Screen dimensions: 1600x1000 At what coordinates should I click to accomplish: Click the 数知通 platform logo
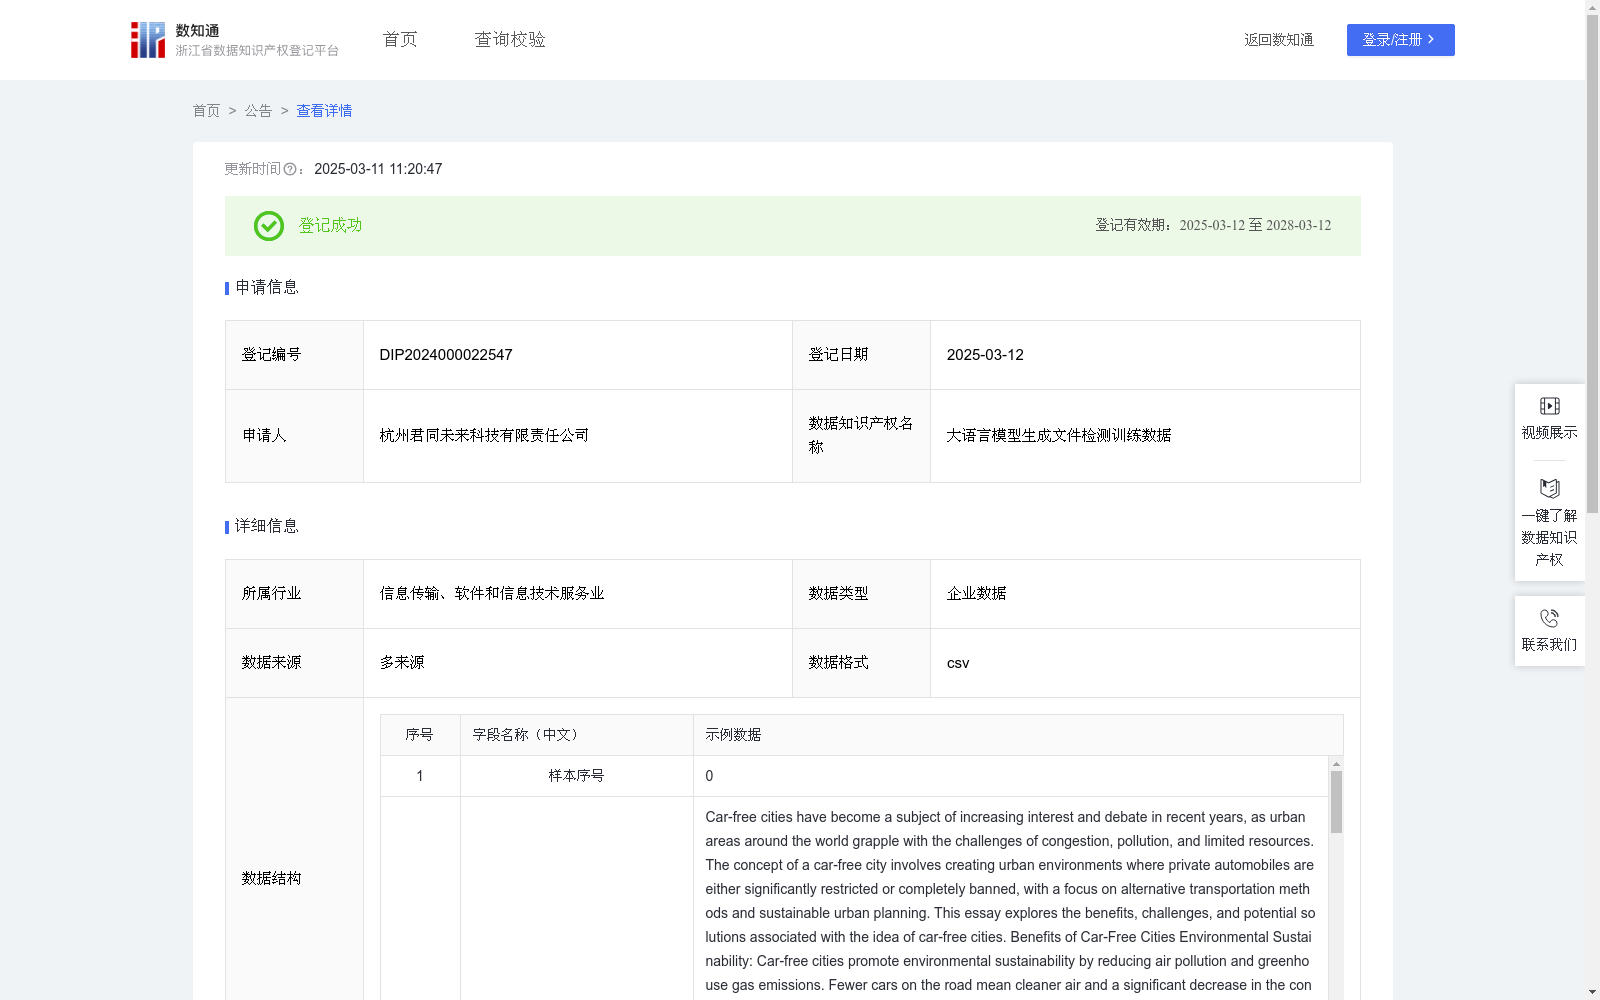pos(234,40)
